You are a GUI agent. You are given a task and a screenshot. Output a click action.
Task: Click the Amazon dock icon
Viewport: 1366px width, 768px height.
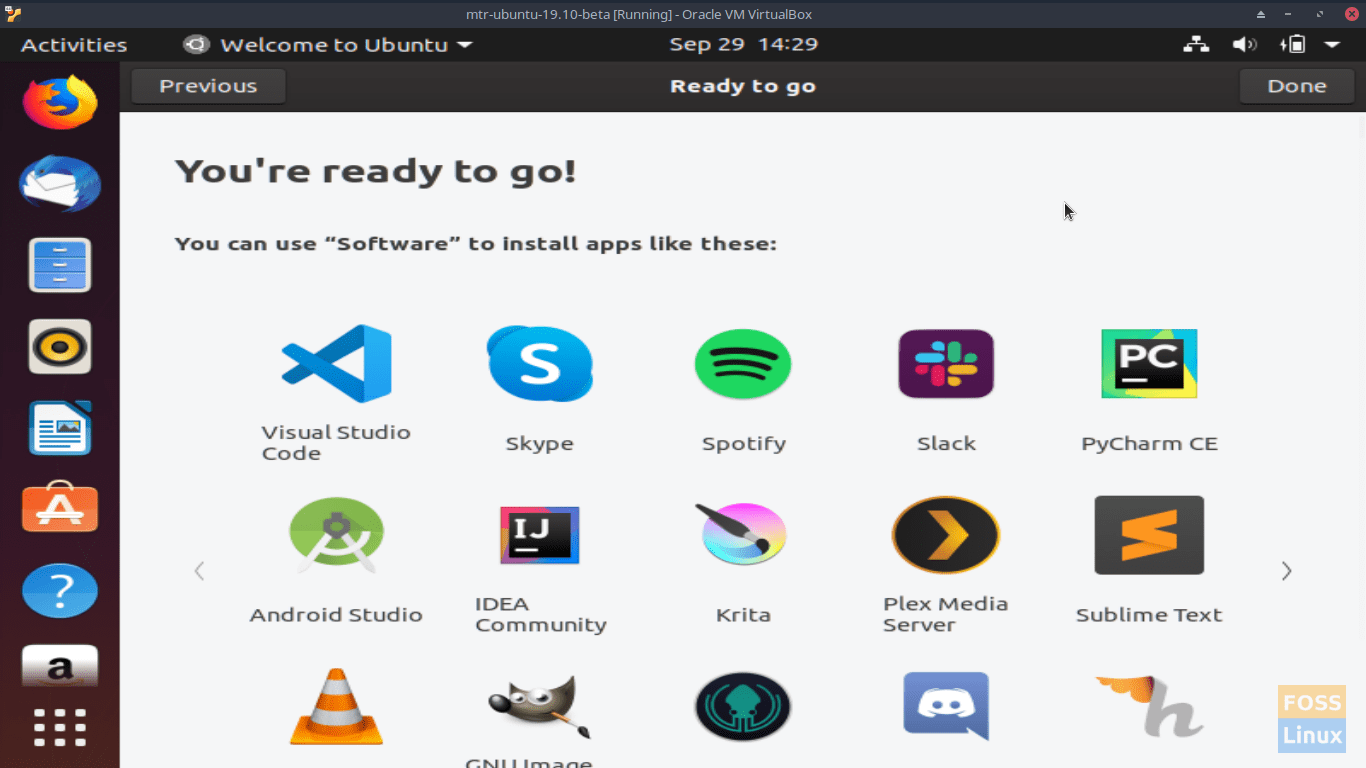(60, 667)
